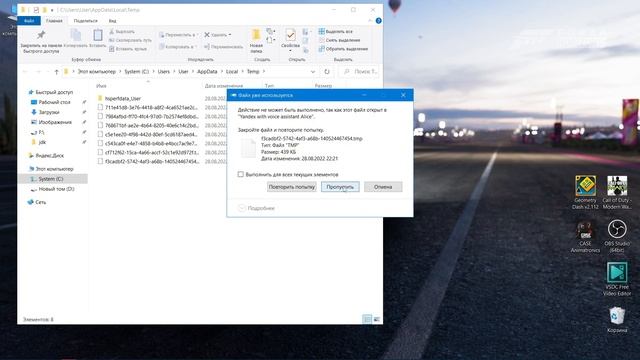Screen dimensions: 640x360
Task: Click Обратить выделение in ribbon
Action: click(x=343, y=49)
